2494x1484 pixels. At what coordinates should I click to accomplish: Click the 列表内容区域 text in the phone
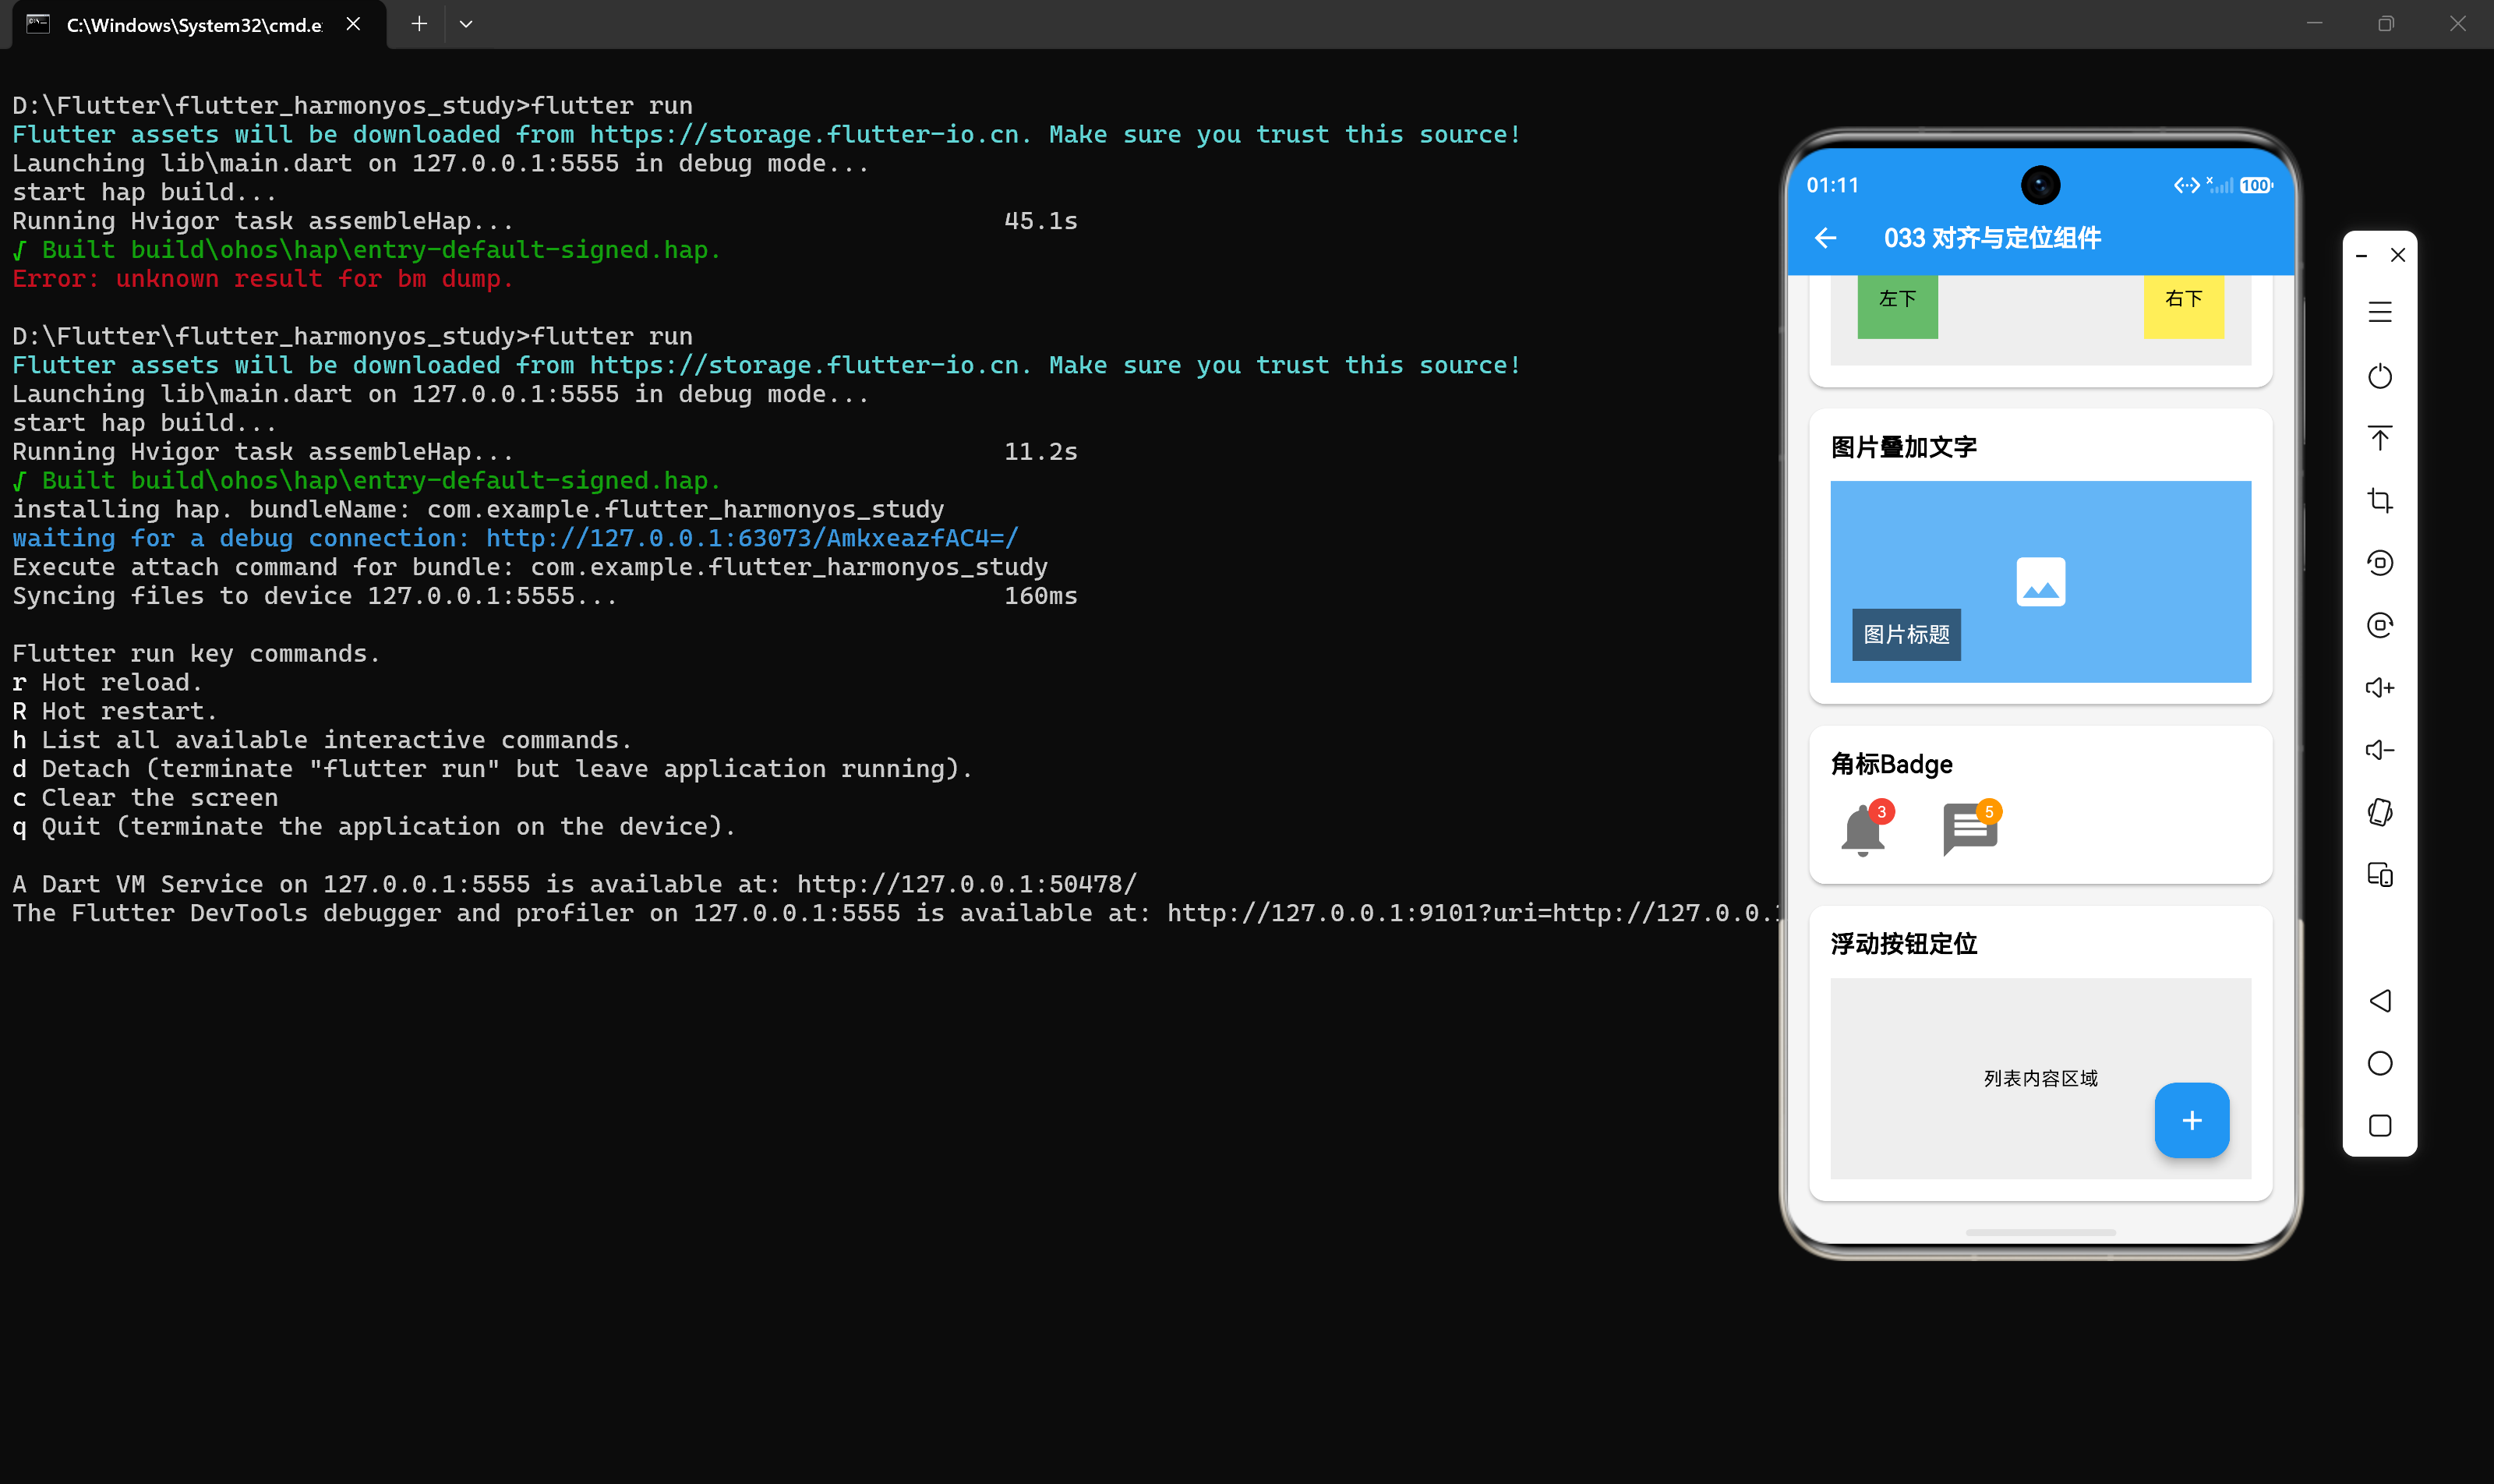[x=2040, y=1078]
